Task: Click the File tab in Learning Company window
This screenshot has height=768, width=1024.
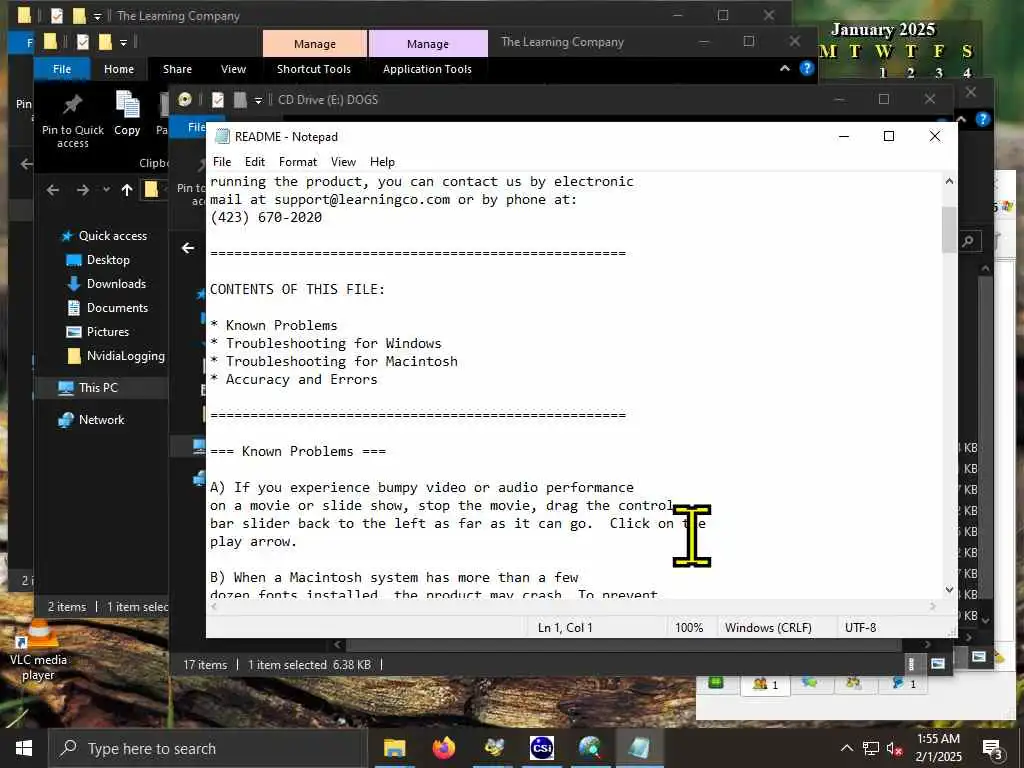Action: click(x=62, y=69)
